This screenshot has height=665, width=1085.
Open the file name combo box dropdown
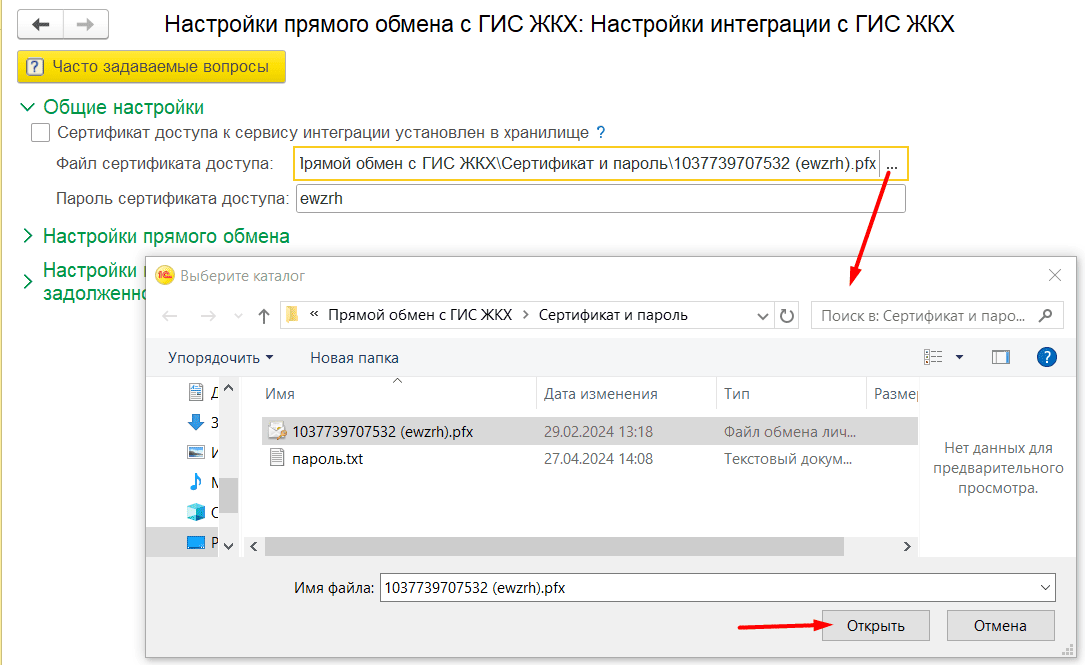pyautogui.click(x=1046, y=588)
